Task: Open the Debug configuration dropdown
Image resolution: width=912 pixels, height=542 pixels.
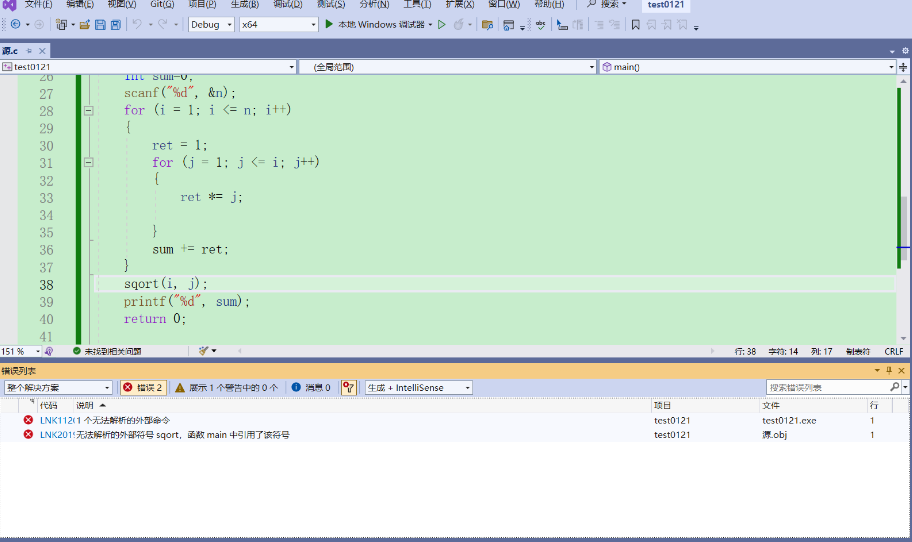Action: 211,24
